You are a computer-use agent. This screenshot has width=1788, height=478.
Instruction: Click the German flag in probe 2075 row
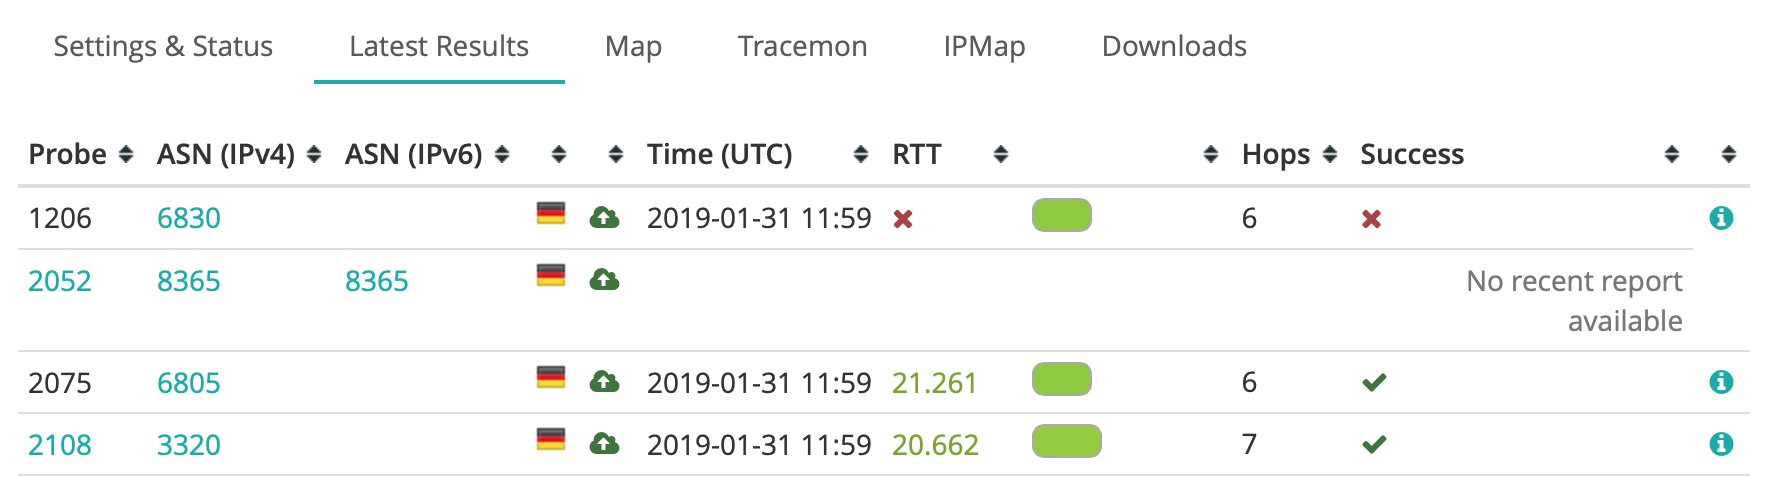(551, 377)
